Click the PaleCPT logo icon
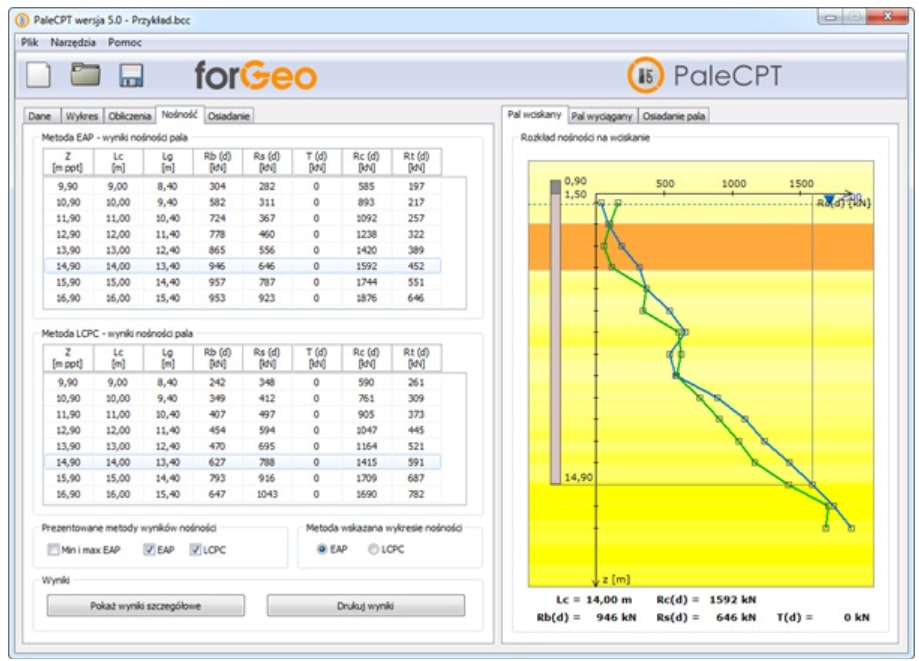Viewport: 919px width, 661px height. point(645,76)
